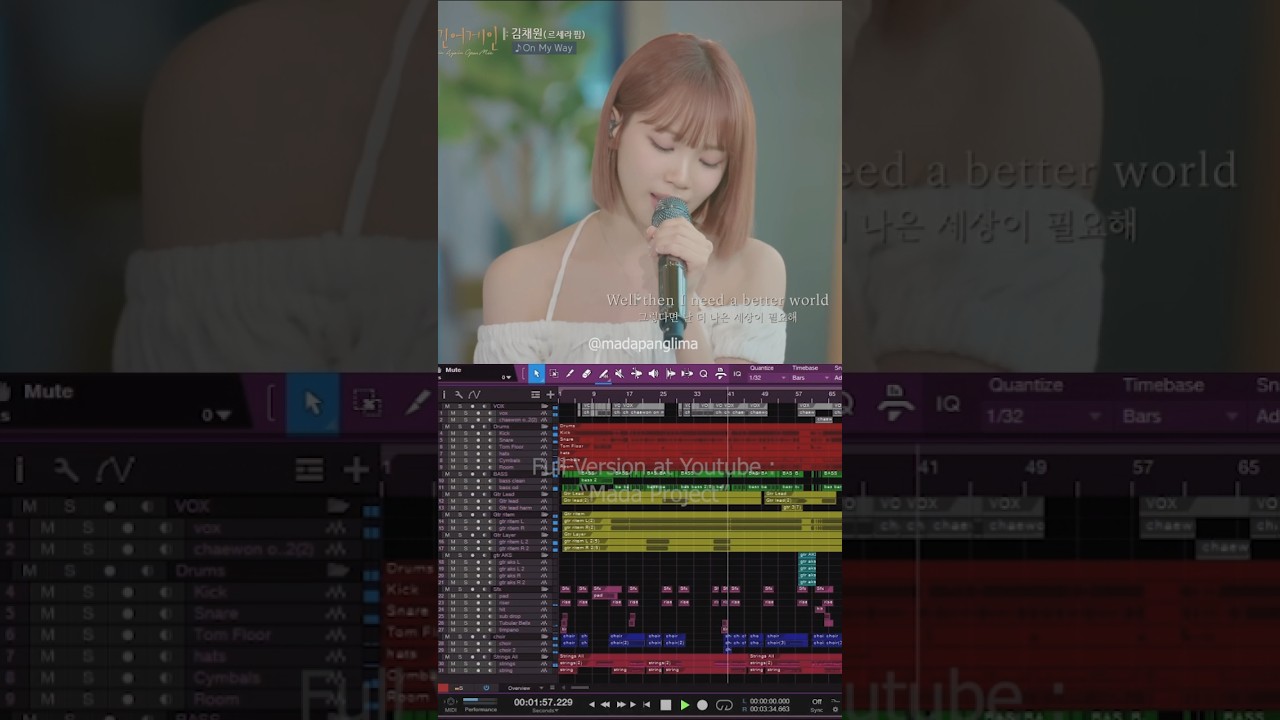This screenshot has width=1280, height=720.
Task: Toggle the loop button
Action: pyautogui.click(x=724, y=705)
